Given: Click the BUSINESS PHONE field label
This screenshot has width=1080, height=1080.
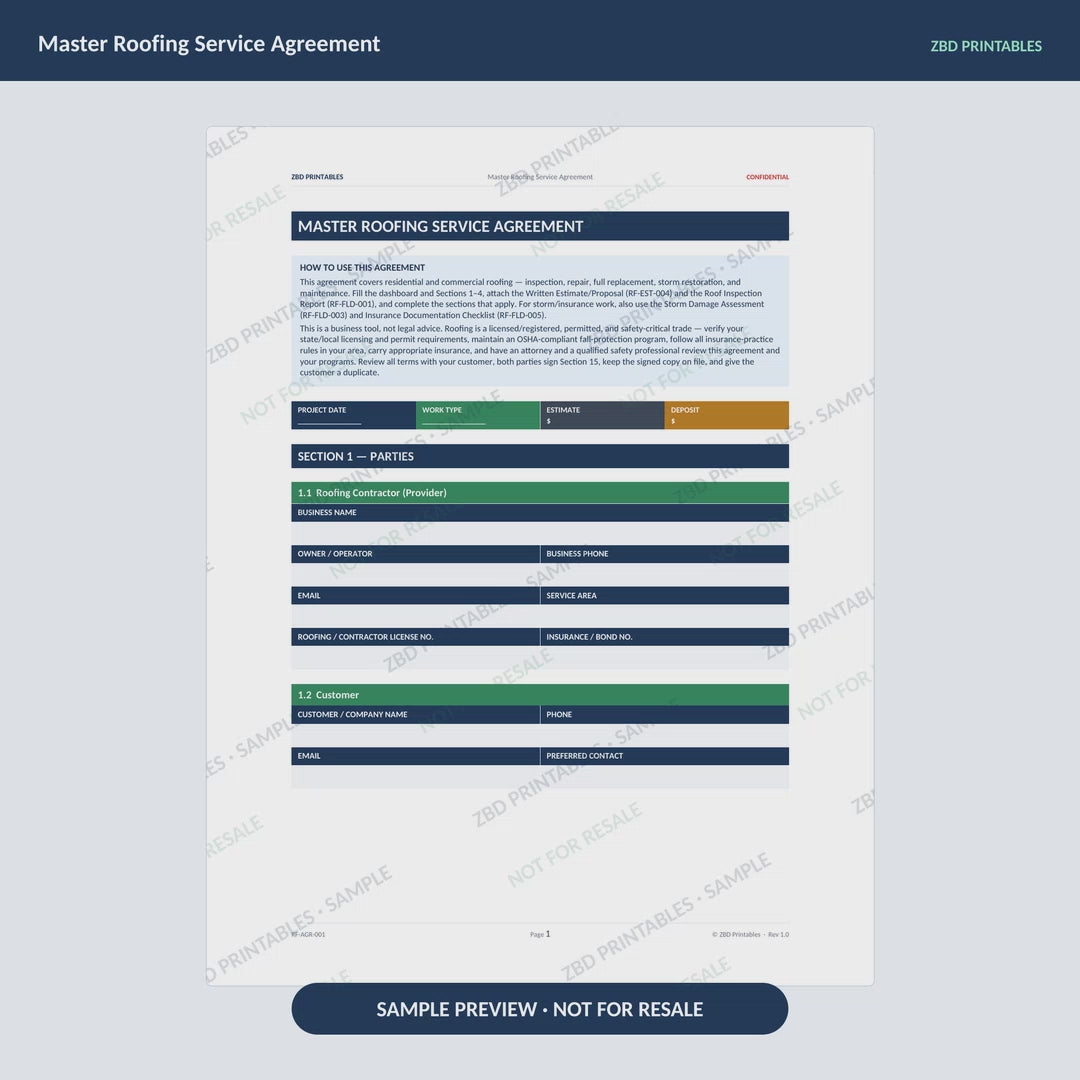Looking at the screenshot, I should 577,554.
